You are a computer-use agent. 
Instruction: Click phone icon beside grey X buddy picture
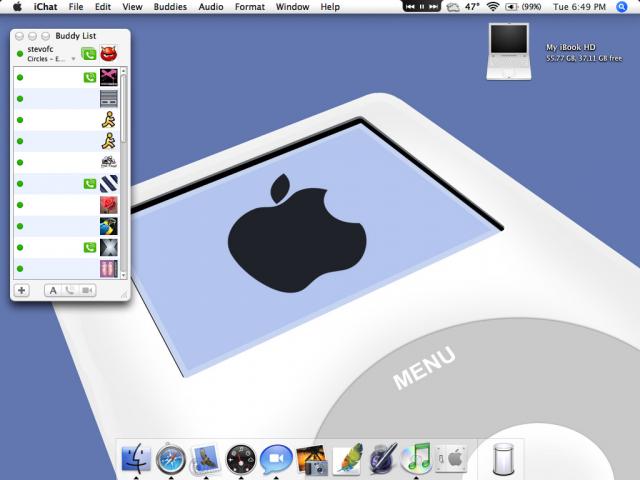coord(90,247)
